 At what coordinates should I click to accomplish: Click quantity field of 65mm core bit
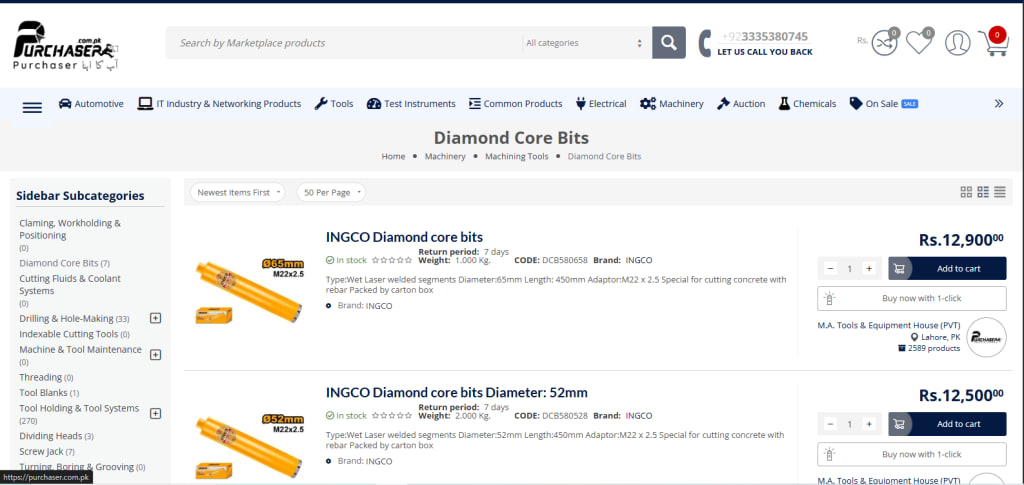pos(849,268)
